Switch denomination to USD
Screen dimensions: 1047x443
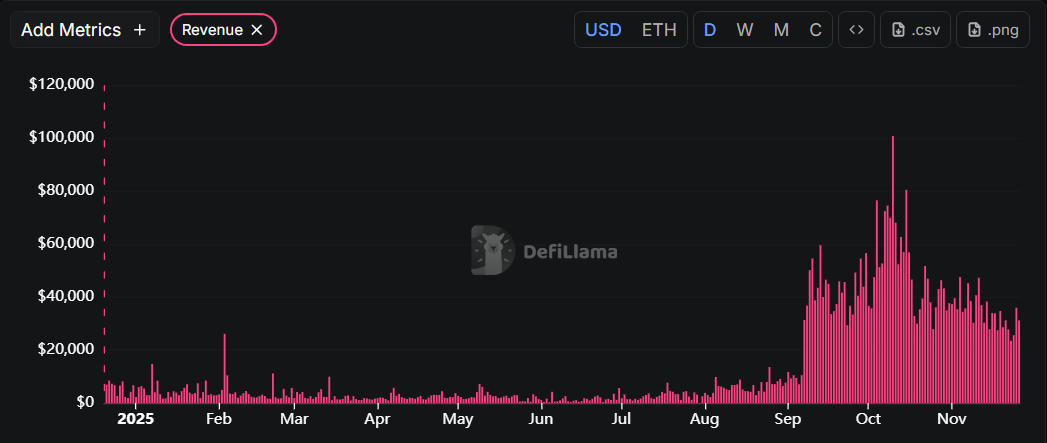pyautogui.click(x=603, y=30)
